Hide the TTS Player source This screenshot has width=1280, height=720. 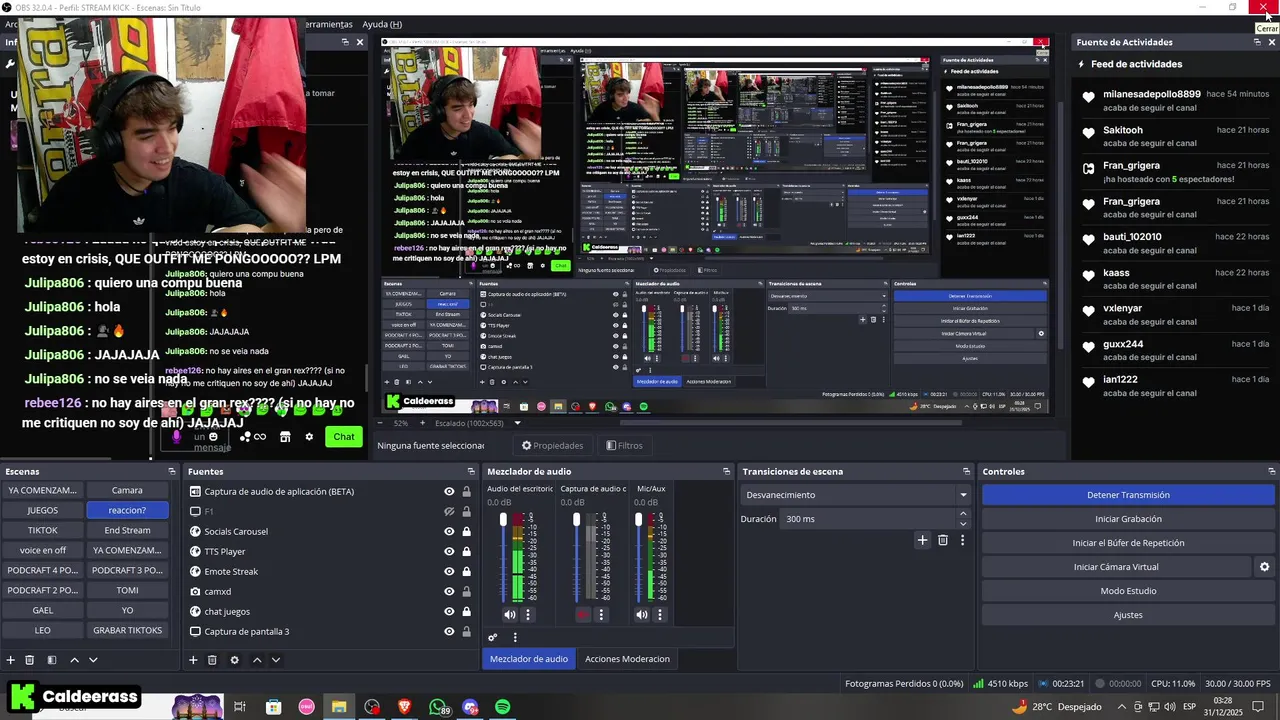point(449,551)
